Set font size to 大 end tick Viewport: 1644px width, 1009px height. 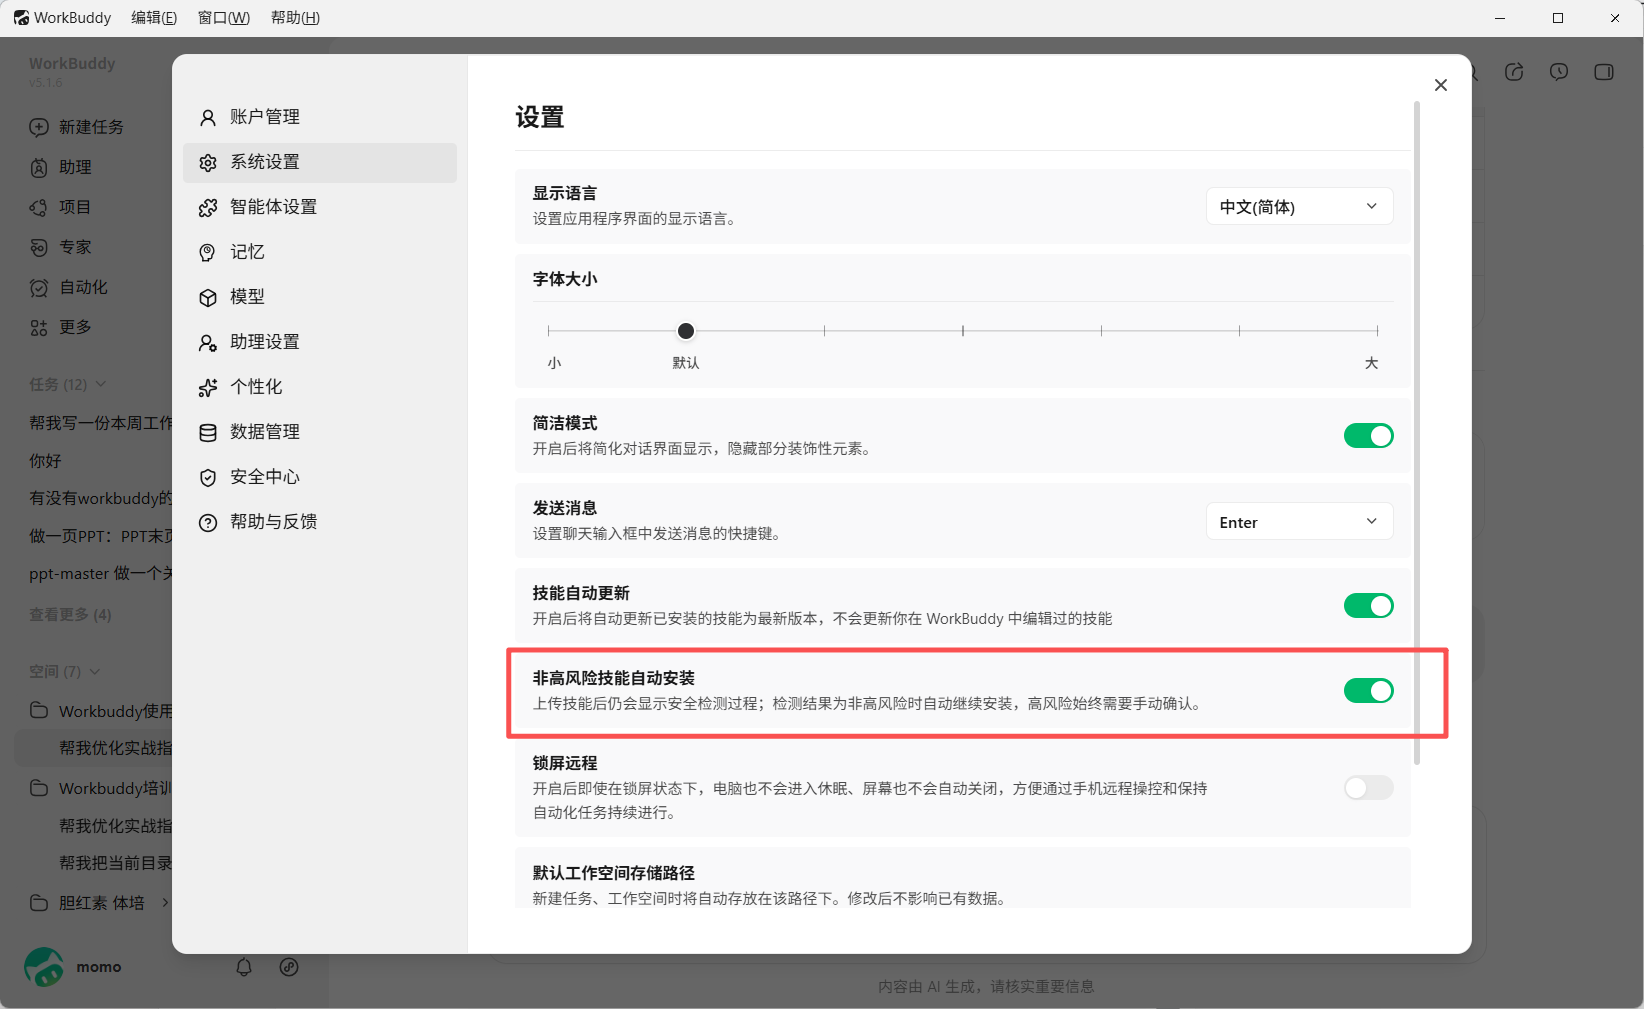tap(1377, 331)
